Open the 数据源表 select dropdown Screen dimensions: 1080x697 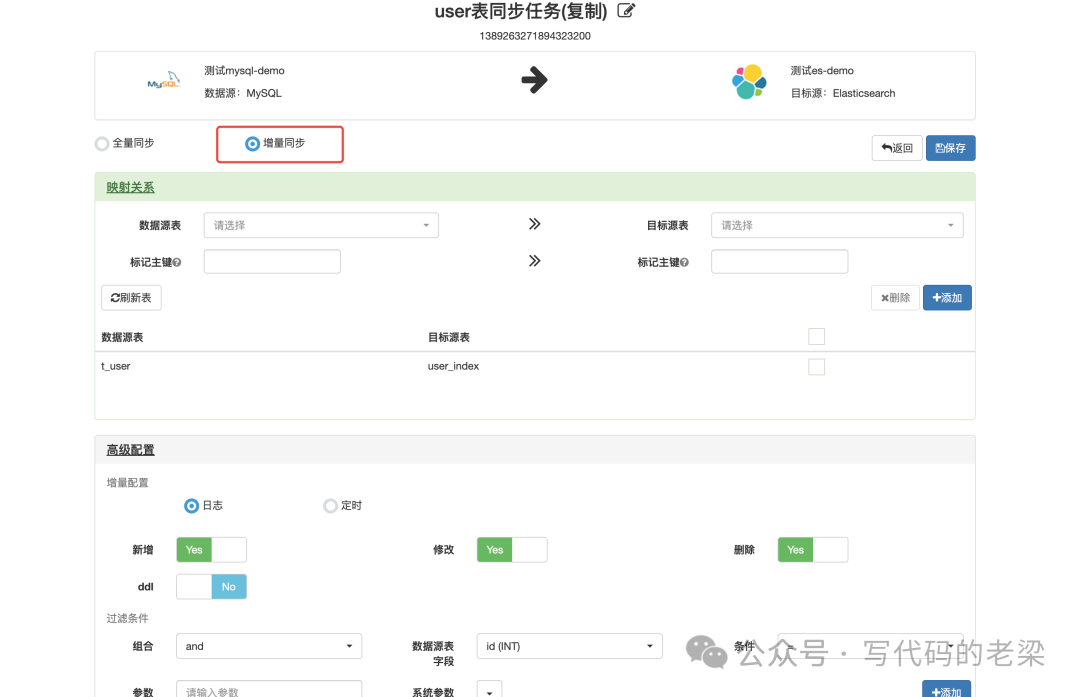tap(321, 225)
